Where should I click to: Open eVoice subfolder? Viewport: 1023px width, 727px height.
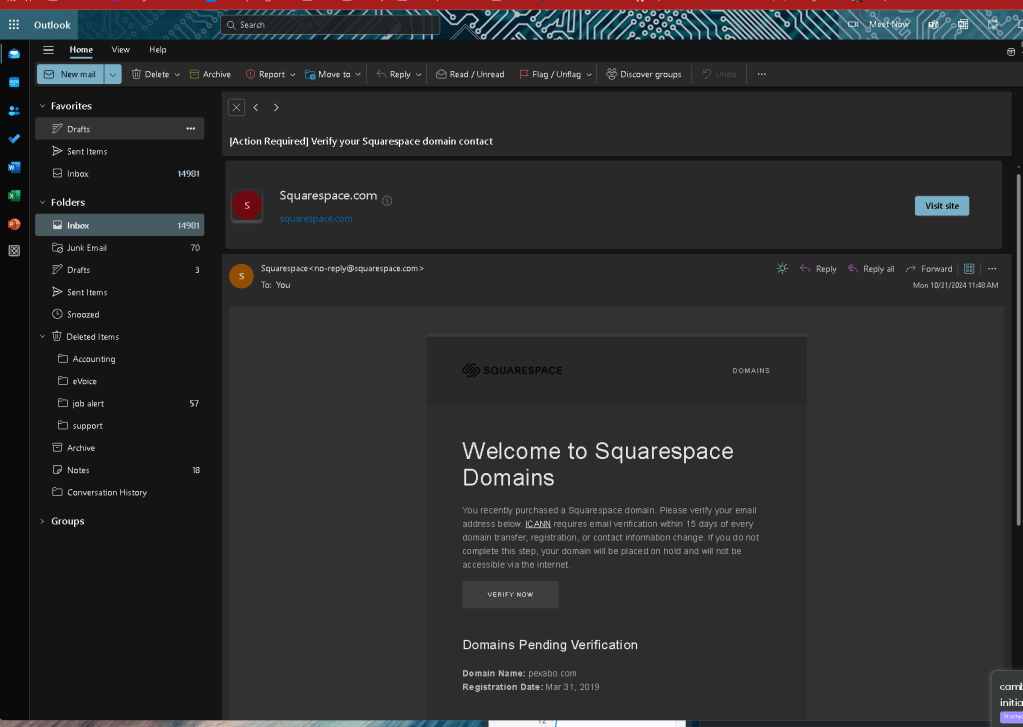[120, 381]
